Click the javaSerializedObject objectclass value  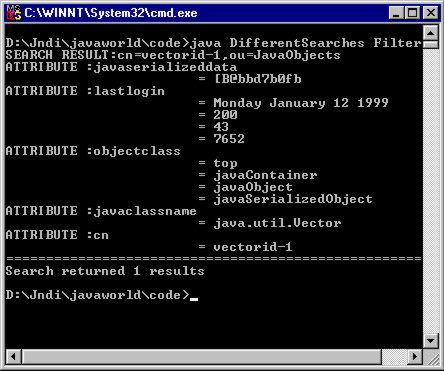click(293, 199)
